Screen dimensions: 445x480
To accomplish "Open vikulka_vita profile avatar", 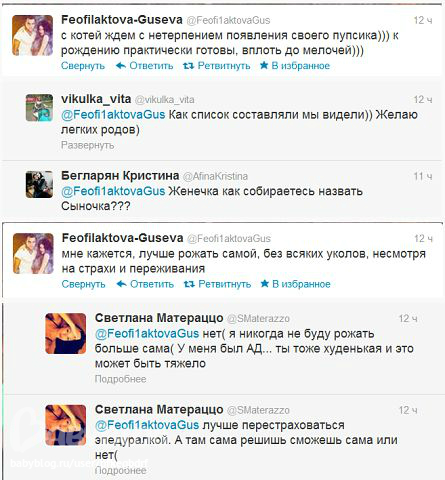I will click(39, 108).
